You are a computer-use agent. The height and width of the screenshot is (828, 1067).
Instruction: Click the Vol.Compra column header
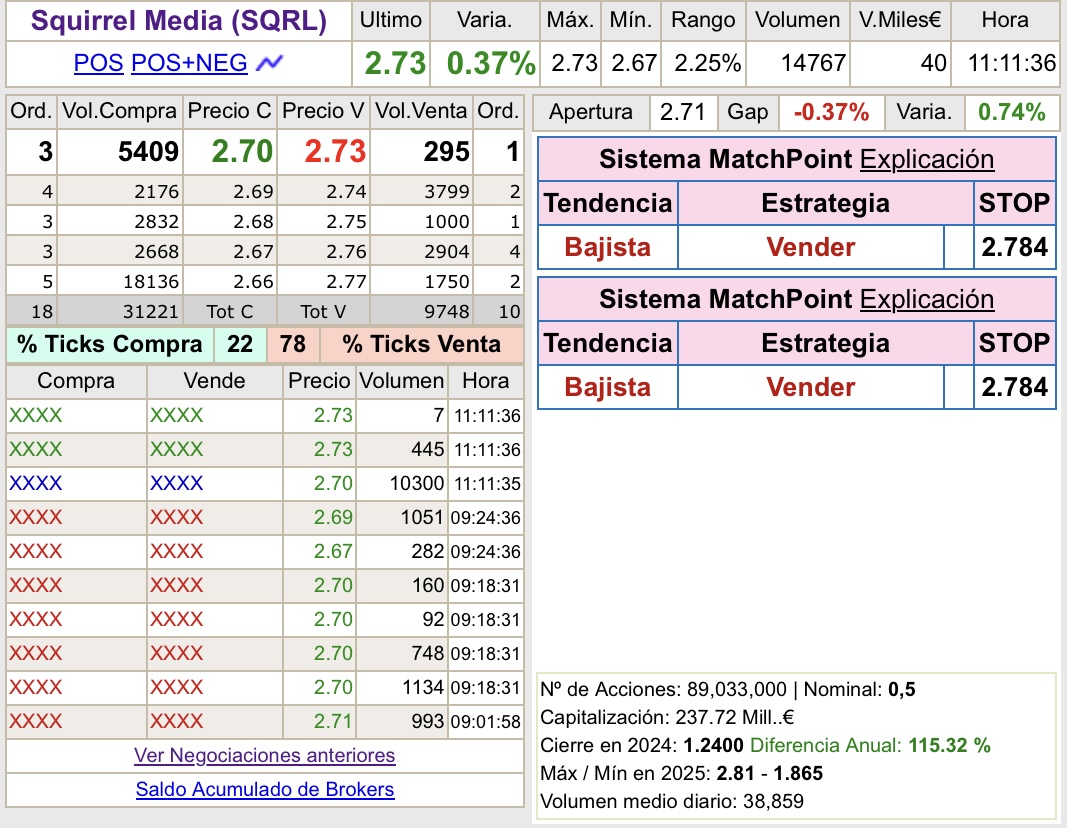click(x=120, y=111)
